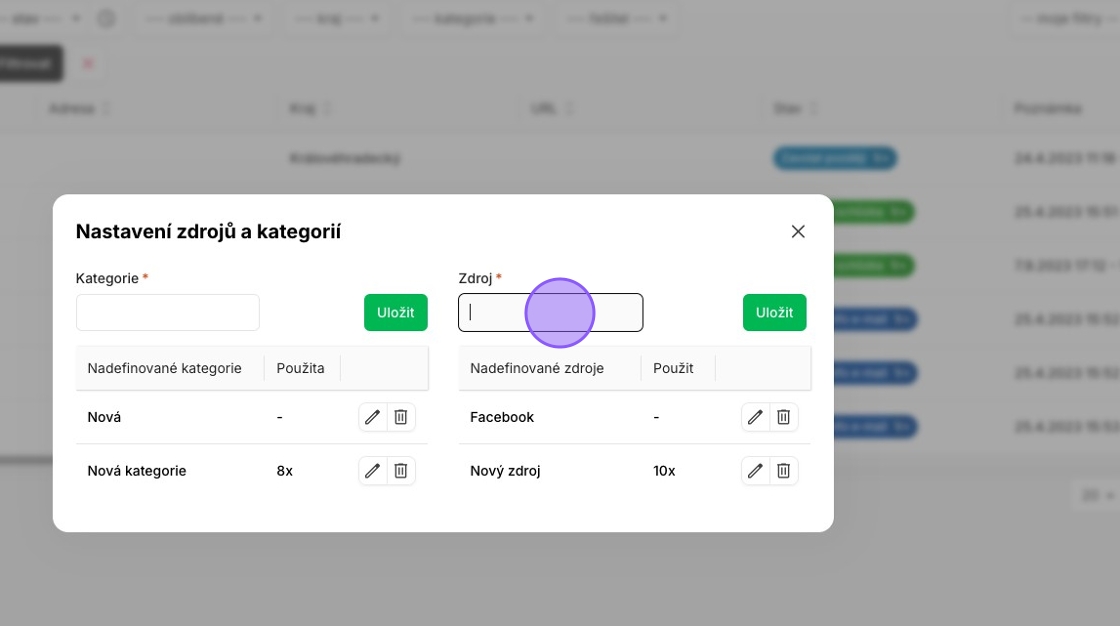Focus the Kategorie input field
Screen dimensions: 1120x626
(x=168, y=312)
